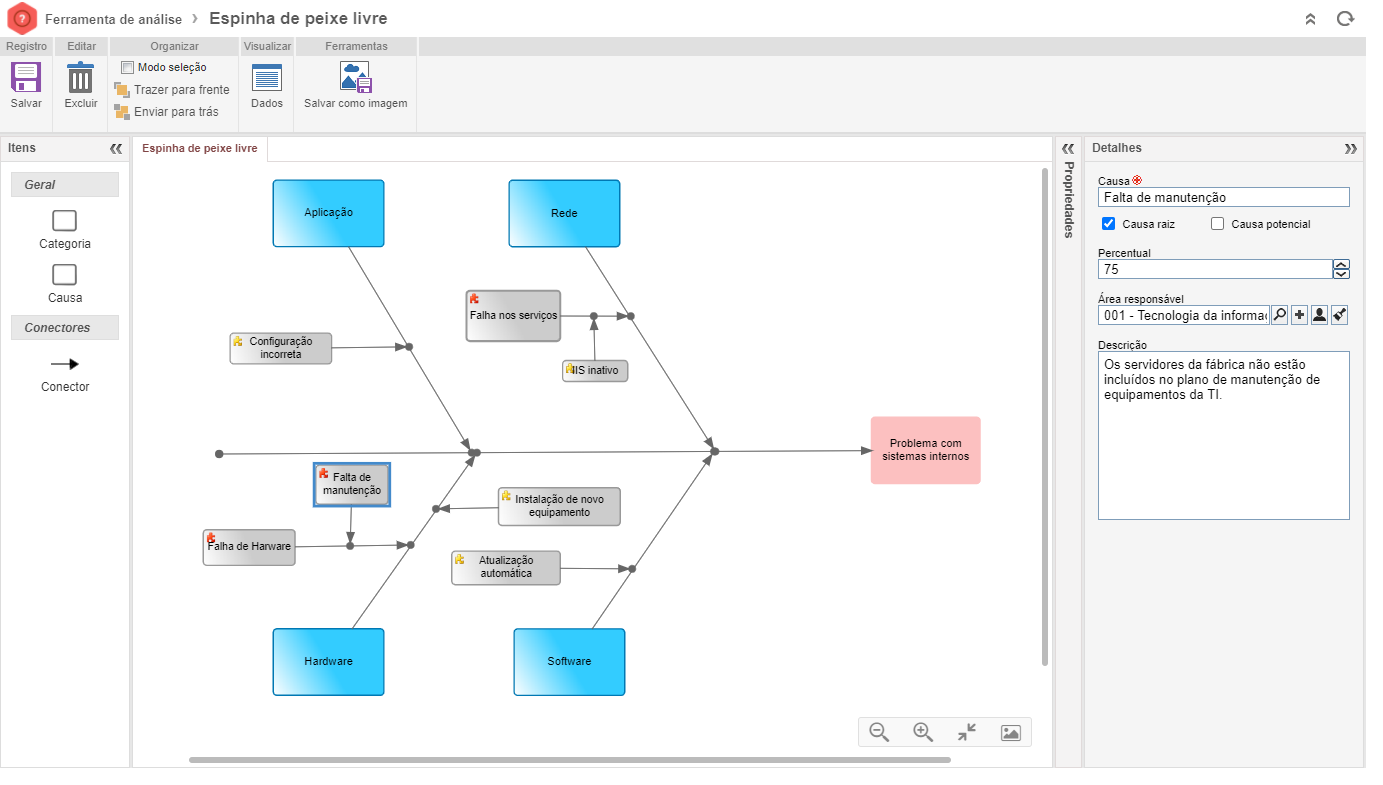The width and height of the screenshot is (1383, 785).
Task: Select the Espinha de peixe livre tab
Action: (200, 149)
